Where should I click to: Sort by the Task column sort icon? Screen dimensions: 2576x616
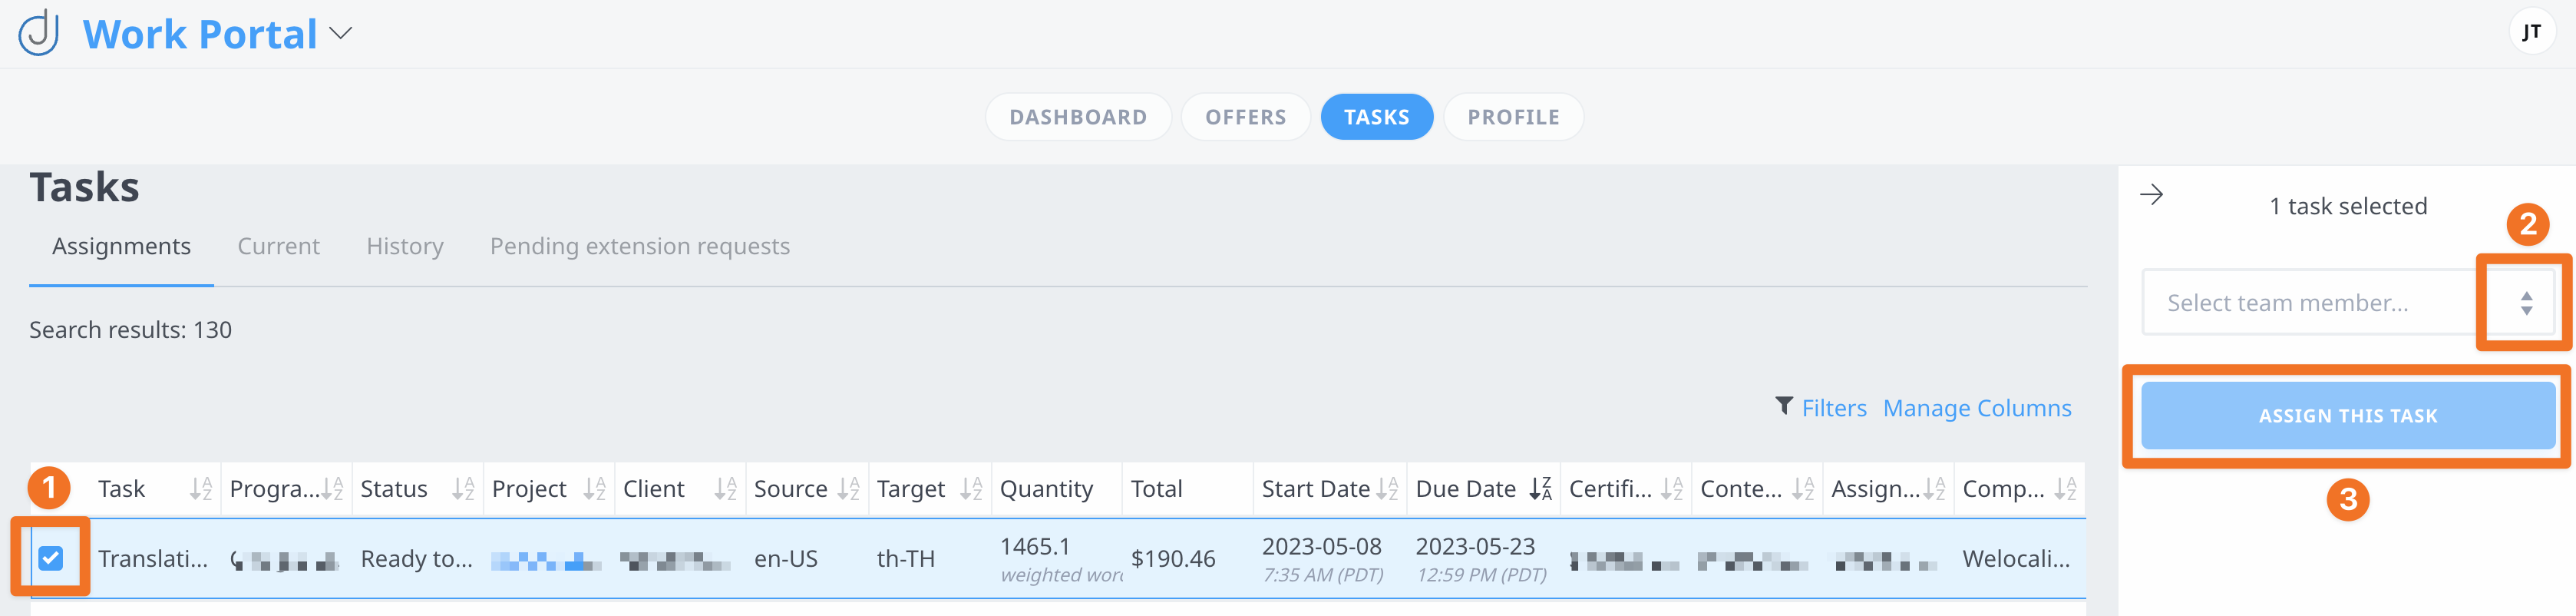[x=201, y=489]
